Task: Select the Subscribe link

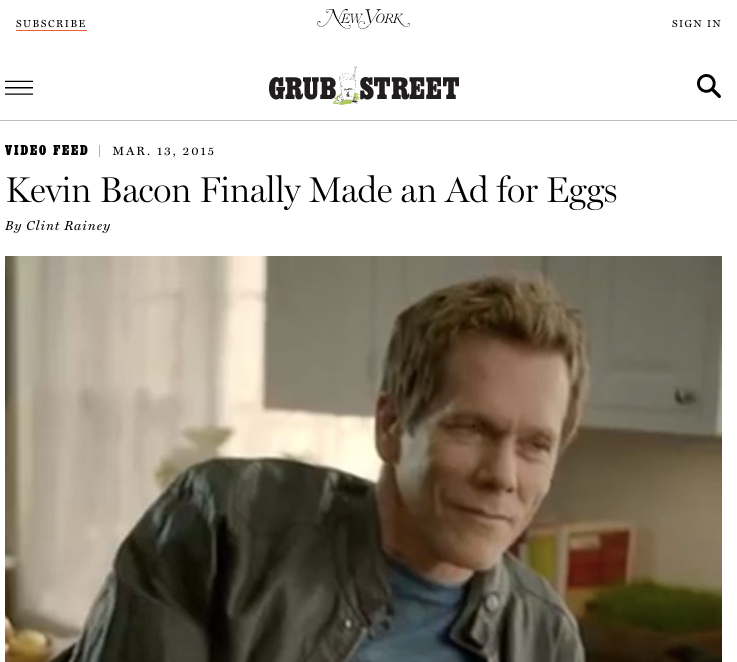Action: pyautogui.click(x=51, y=24)
